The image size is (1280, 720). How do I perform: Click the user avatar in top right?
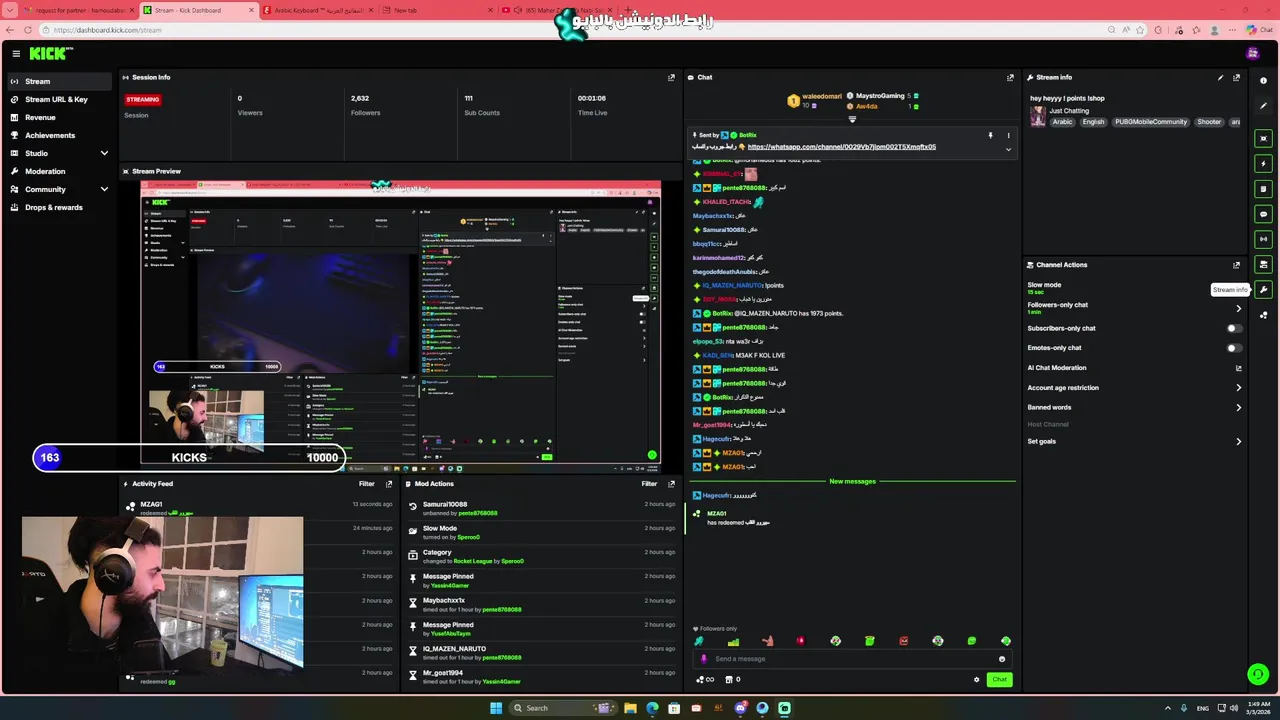point(1253,54)
